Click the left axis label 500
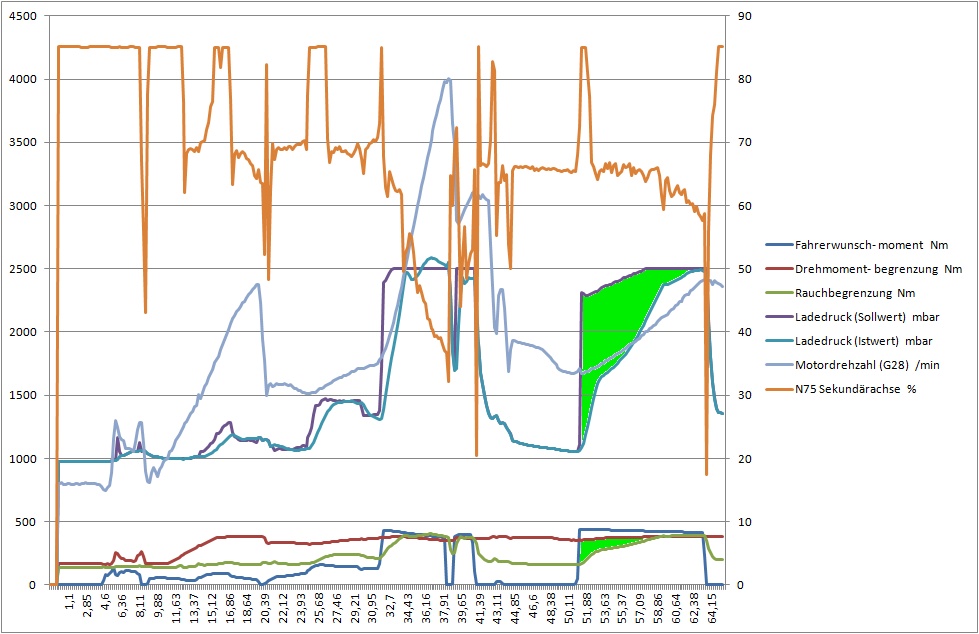Image resolution: width=979 pixels, height=634 pixels. click(x=26, y=522)
